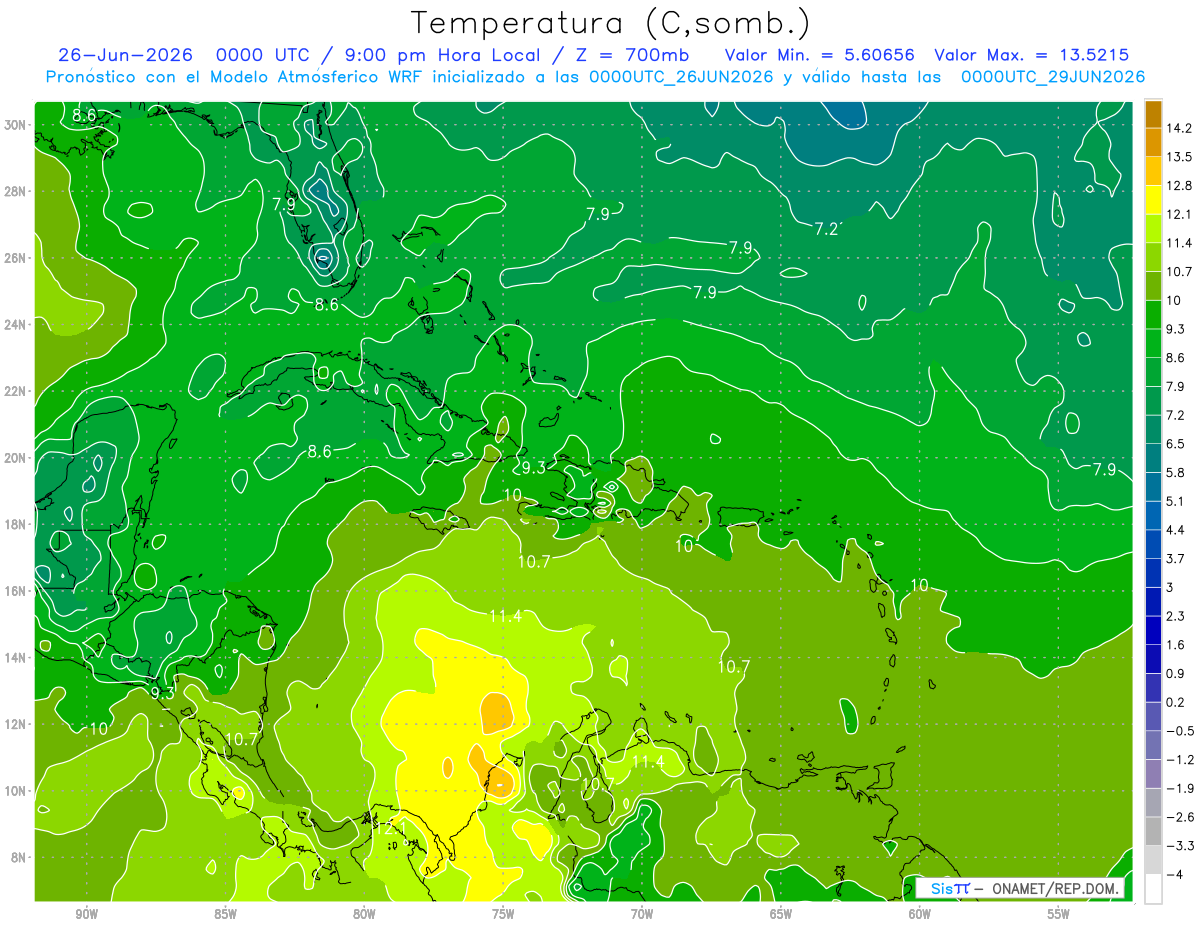
Task: Click the 0.2 value on color legend
Action: pos(1175,702)
